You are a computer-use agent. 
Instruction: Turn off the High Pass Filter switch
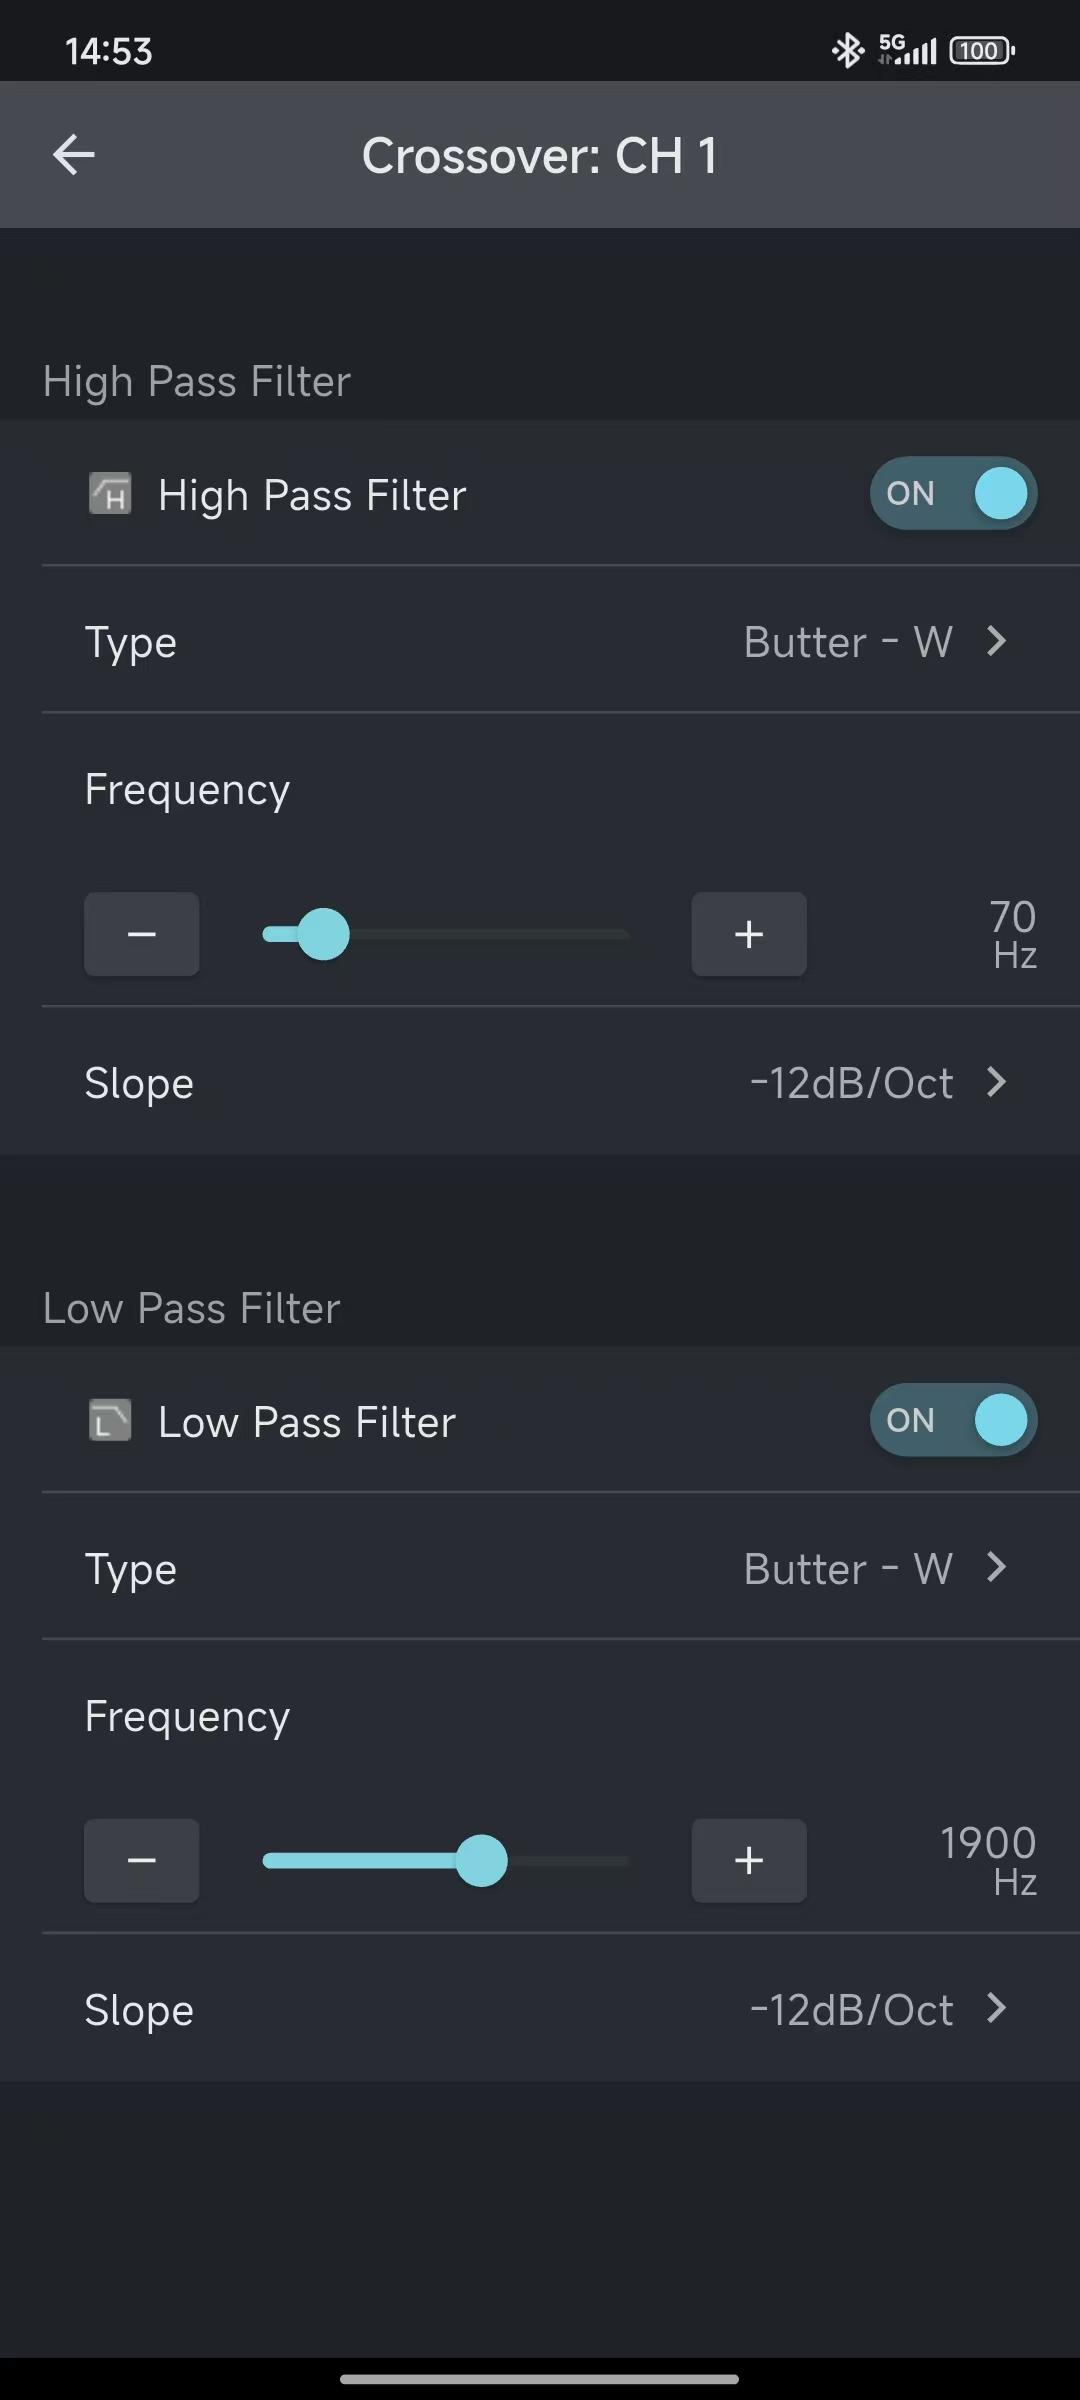(953, 494)
